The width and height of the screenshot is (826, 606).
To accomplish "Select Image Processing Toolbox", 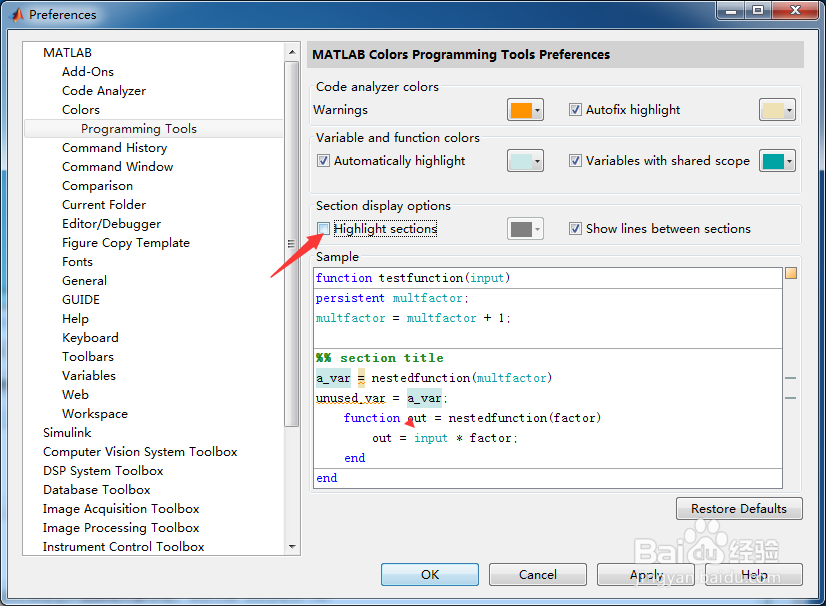I will [x=121, y=527].
